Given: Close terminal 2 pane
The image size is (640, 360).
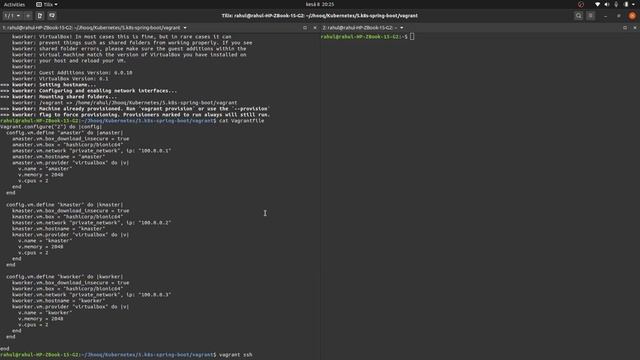Looking at the screenshot, I should [x=635, y=28].
